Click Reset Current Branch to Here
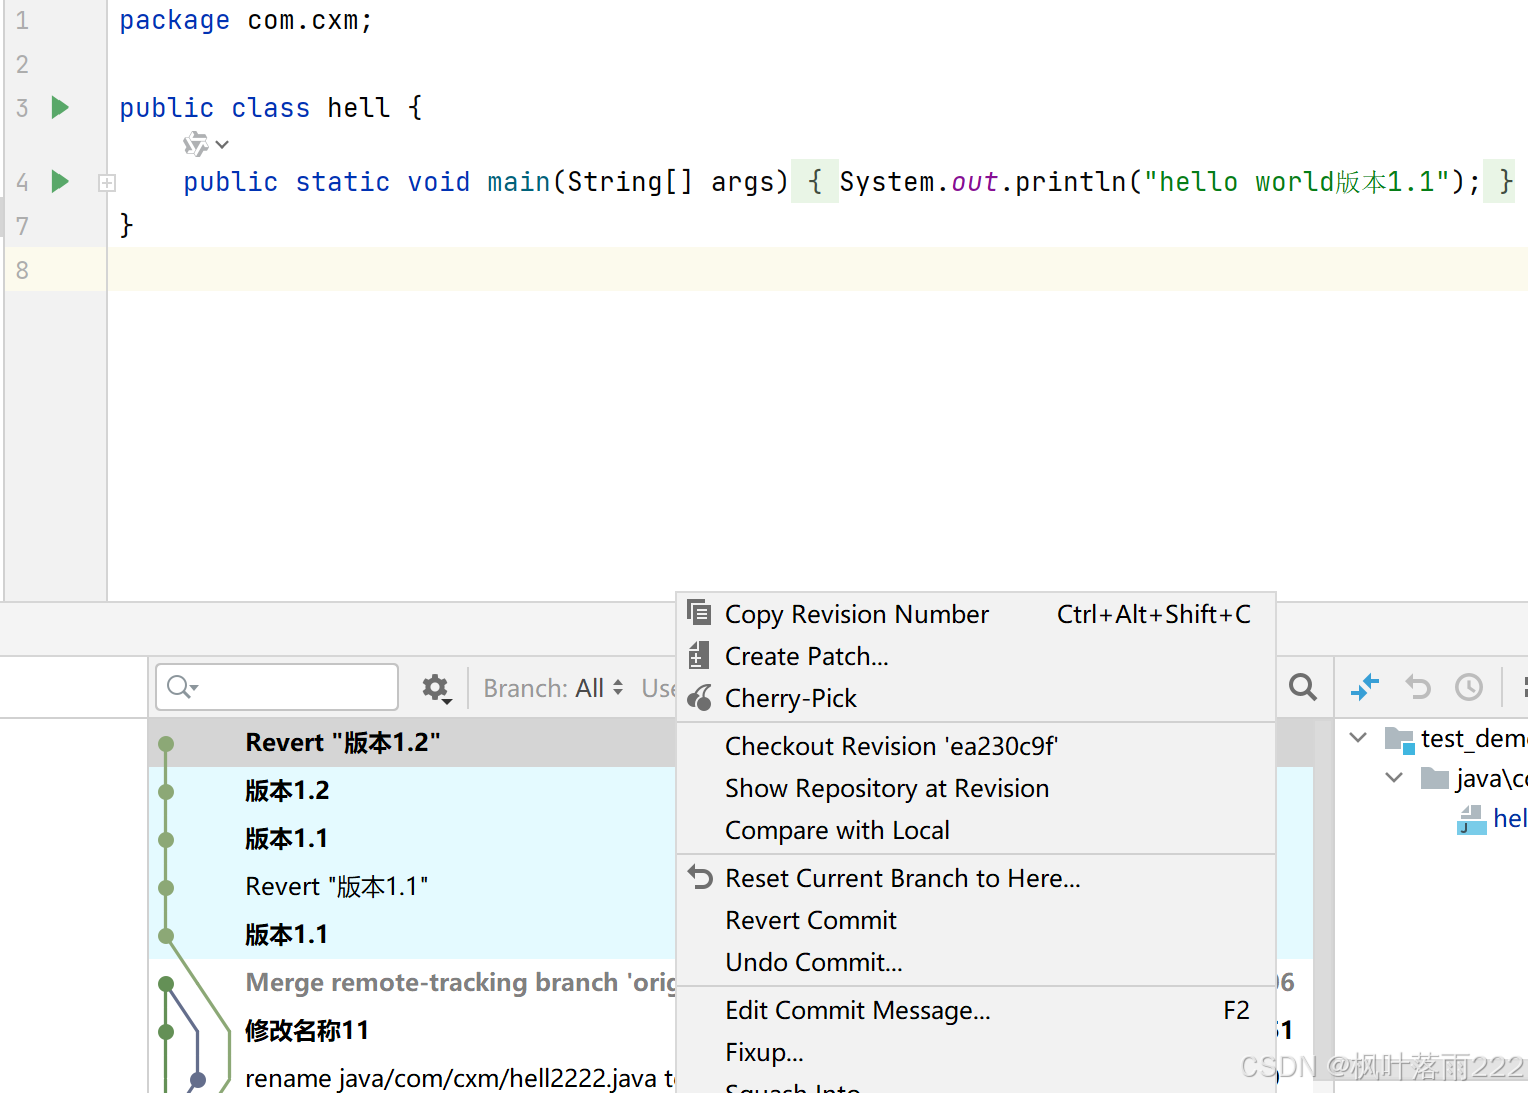This screenshot has height=1093, width=1528. coord(902,878)
